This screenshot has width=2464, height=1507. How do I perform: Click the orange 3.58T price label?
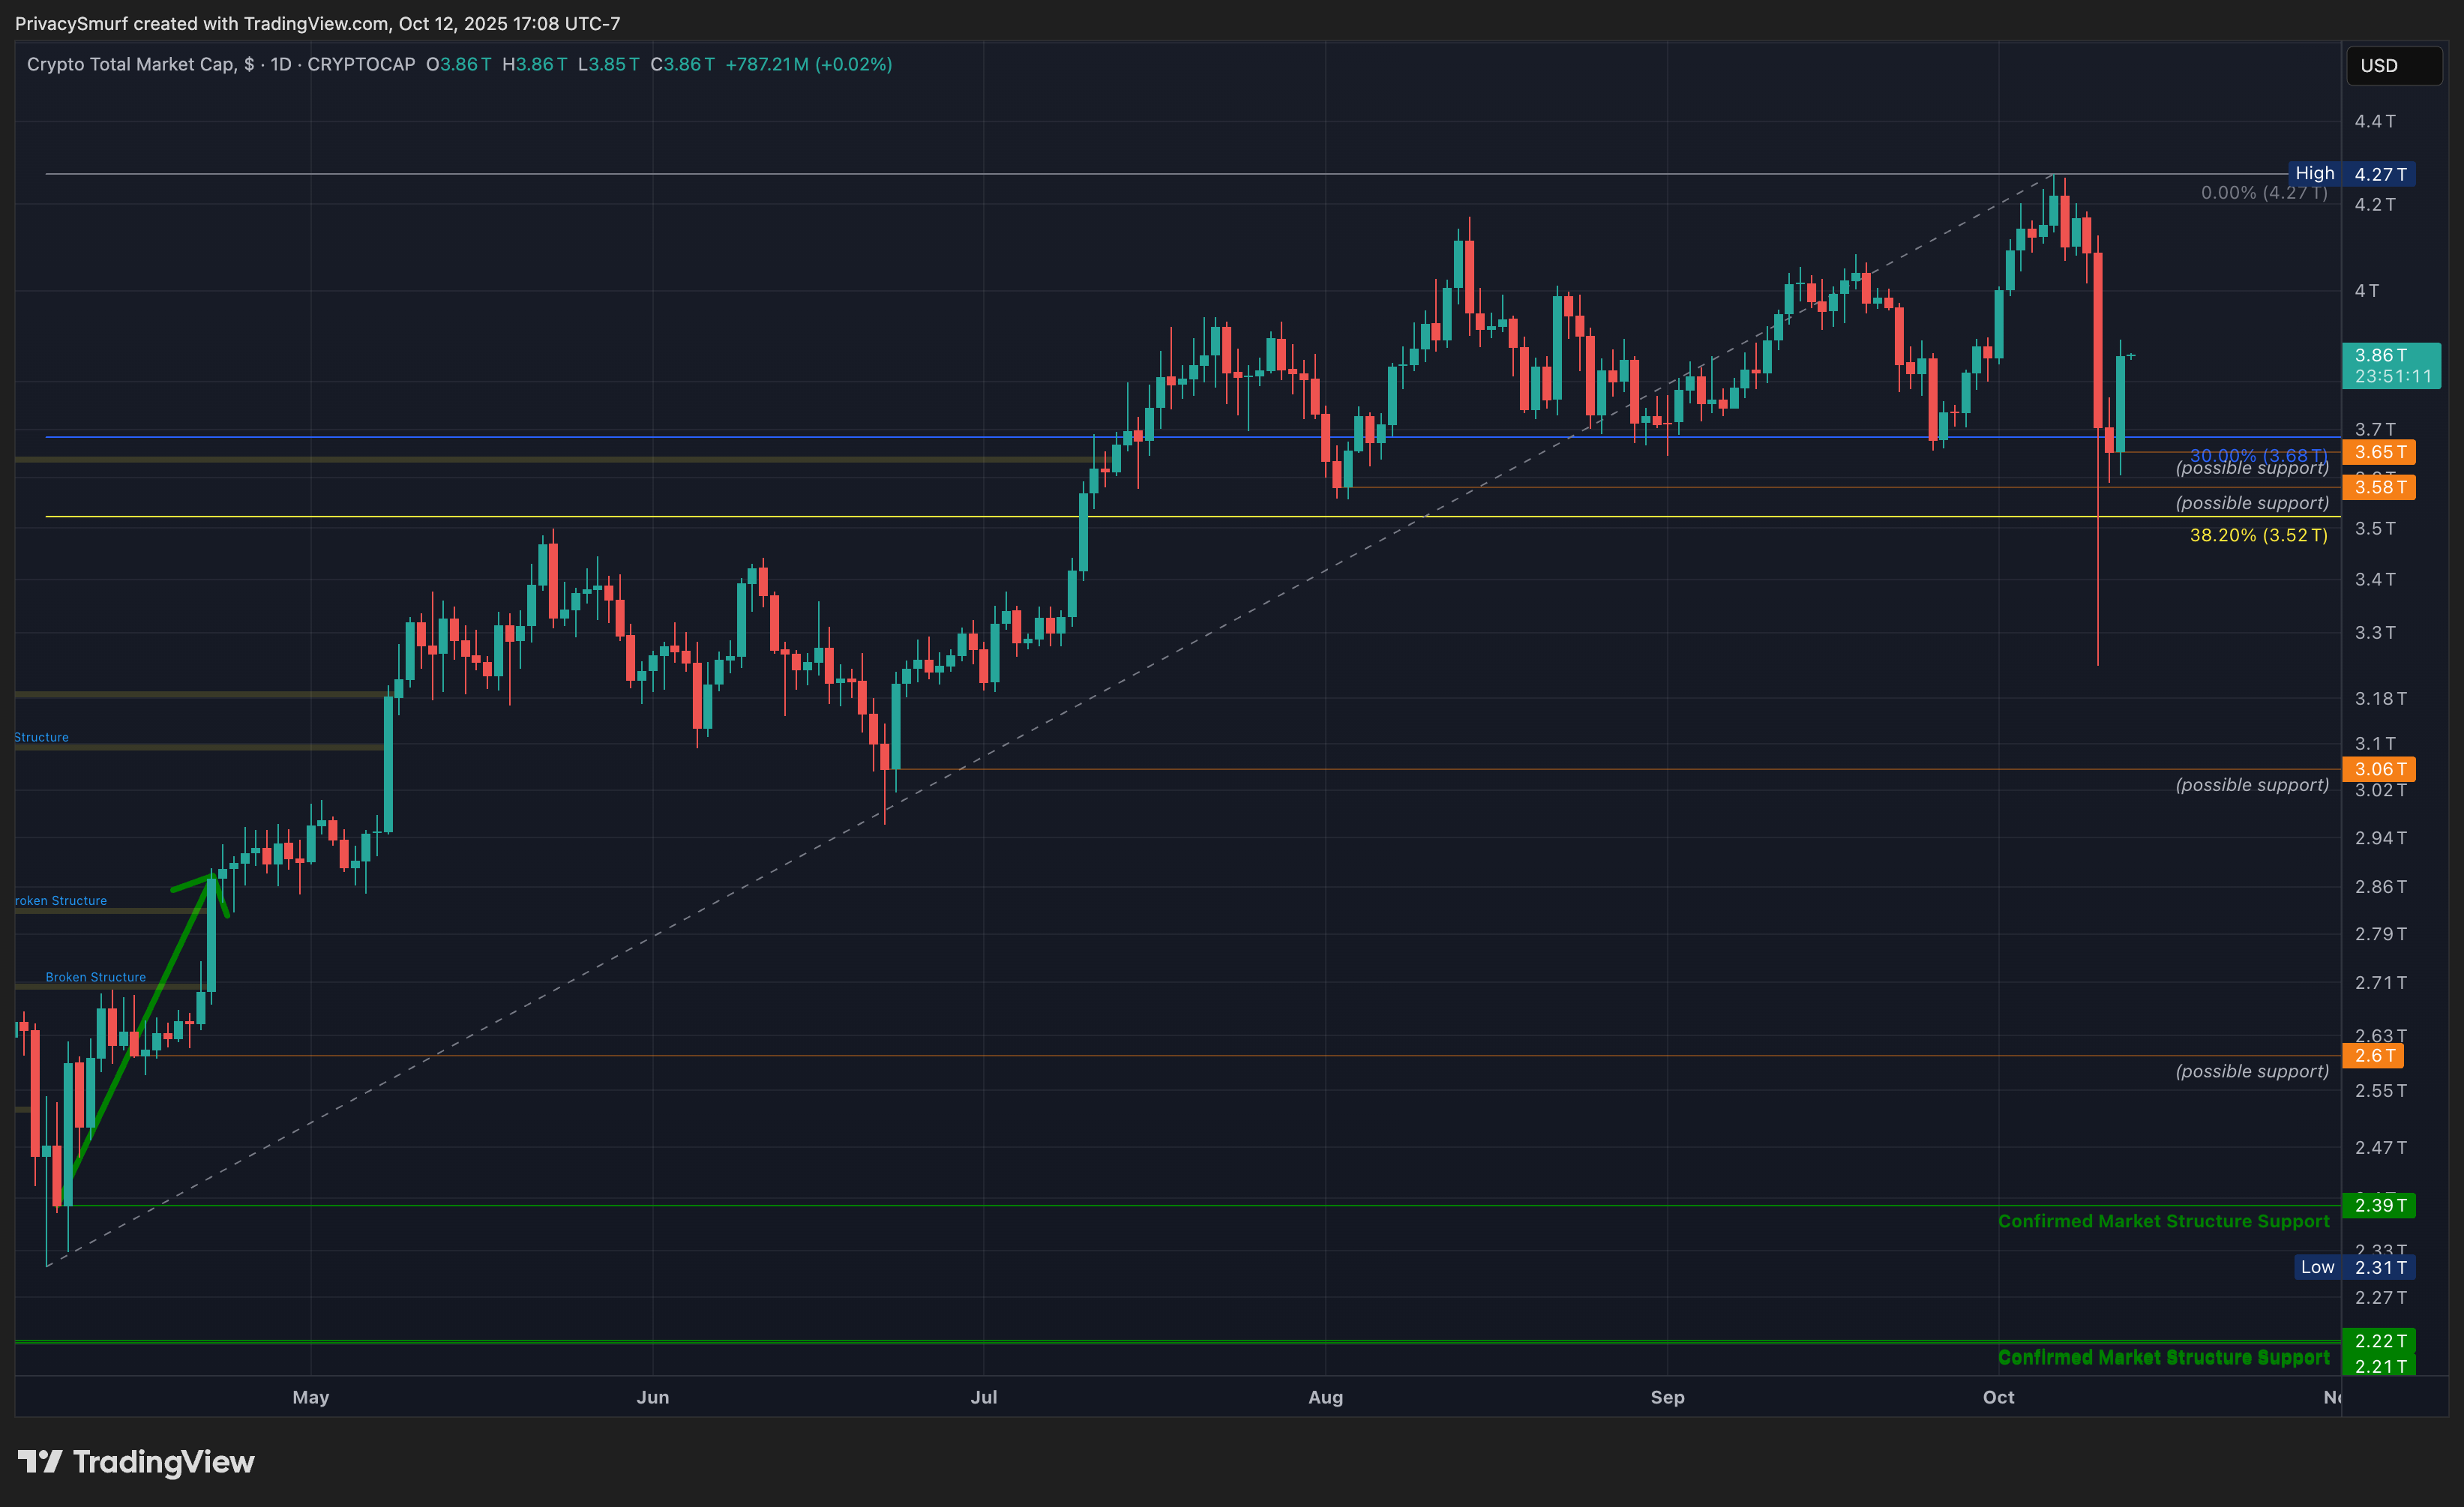point(2378,487)
